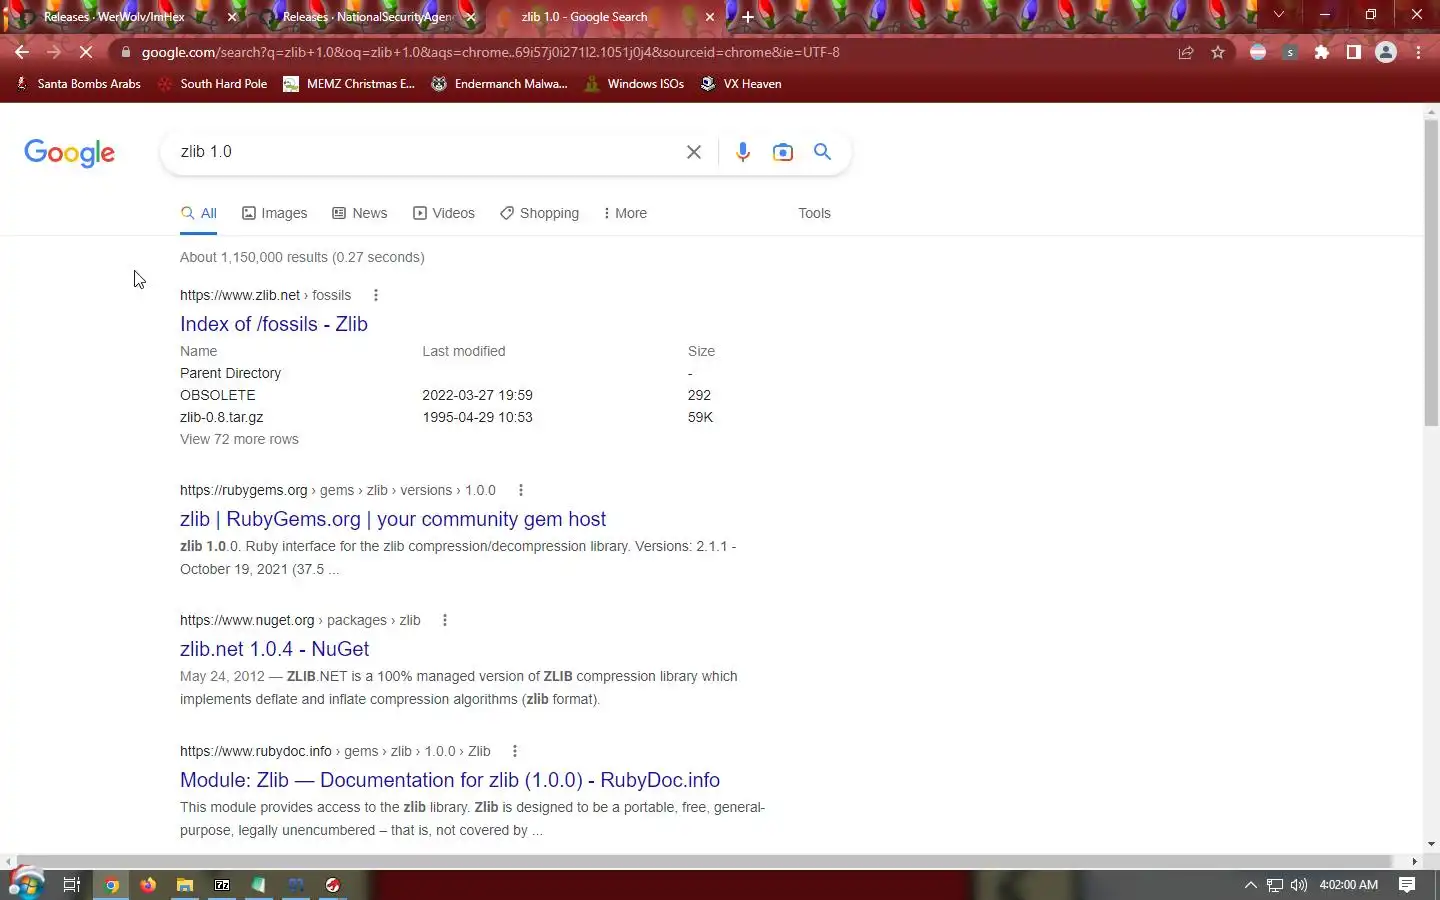The image size is (1440, 900).
Task: Open the zlib.net 1.0.4 - NuGet link
Action: [274, 649]
